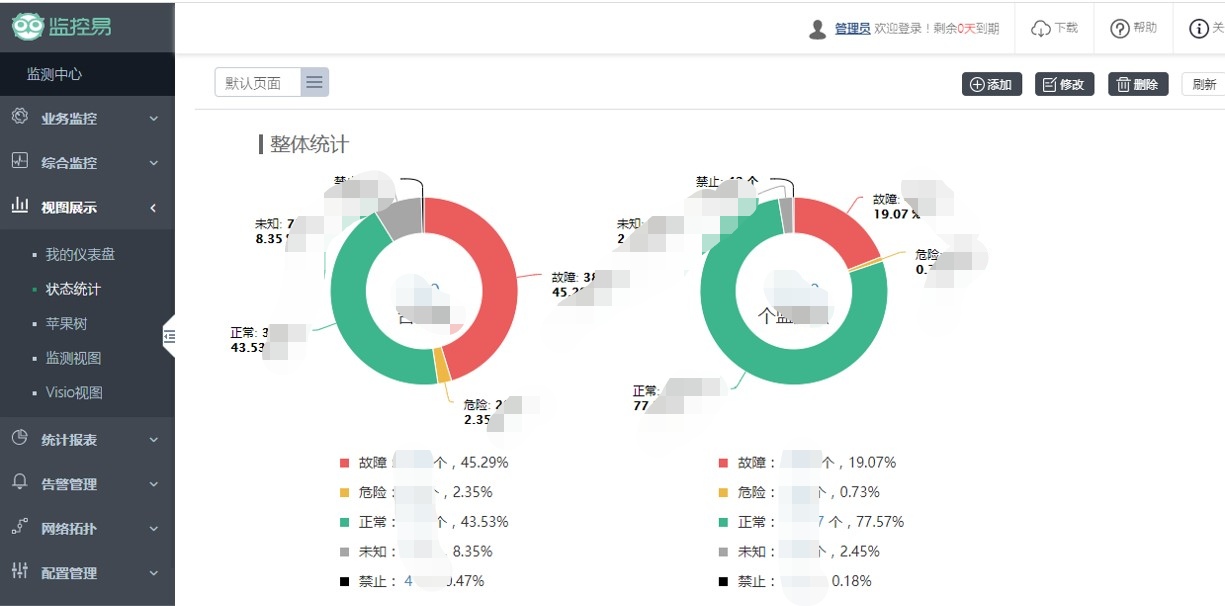Click the info icon at top right
The height and width of the screenshot is (606, 1225).
[x=1198, y=28]
